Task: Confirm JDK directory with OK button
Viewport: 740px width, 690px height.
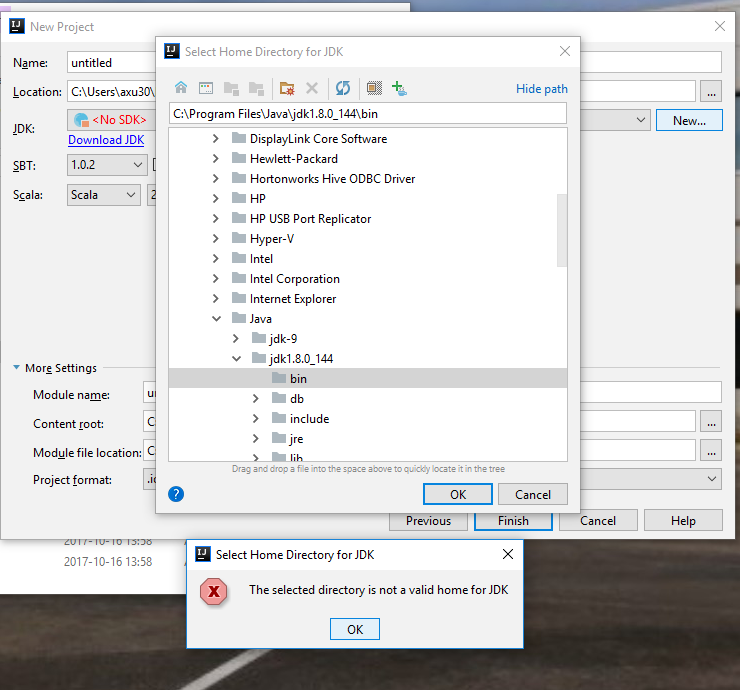Action: click(x=458, y=494)
